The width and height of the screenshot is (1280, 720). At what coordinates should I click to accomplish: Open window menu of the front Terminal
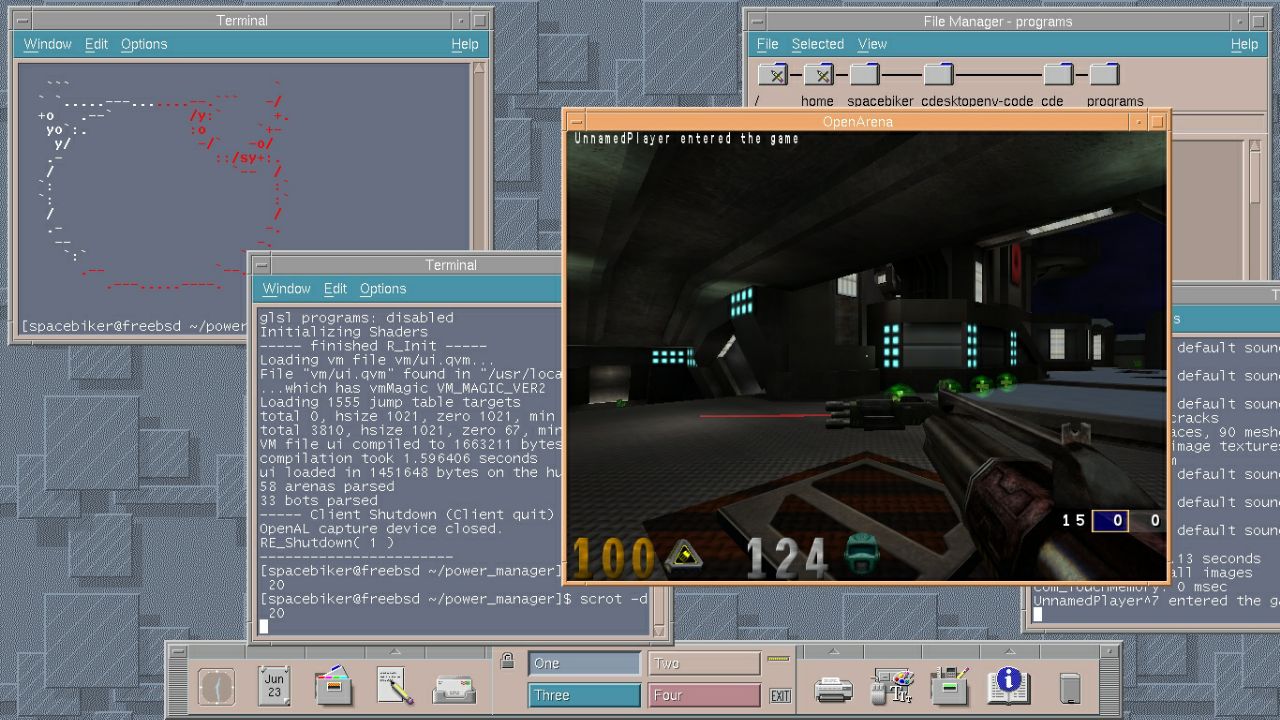pyautogui.click(x=262, y=265)
